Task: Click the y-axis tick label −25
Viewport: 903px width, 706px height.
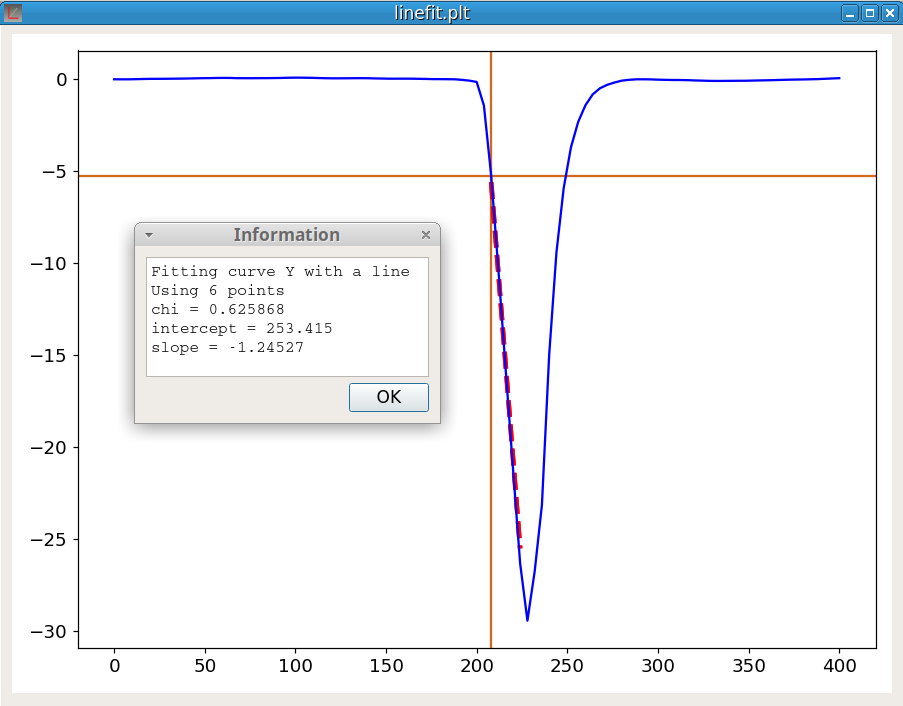Action: 50,540
